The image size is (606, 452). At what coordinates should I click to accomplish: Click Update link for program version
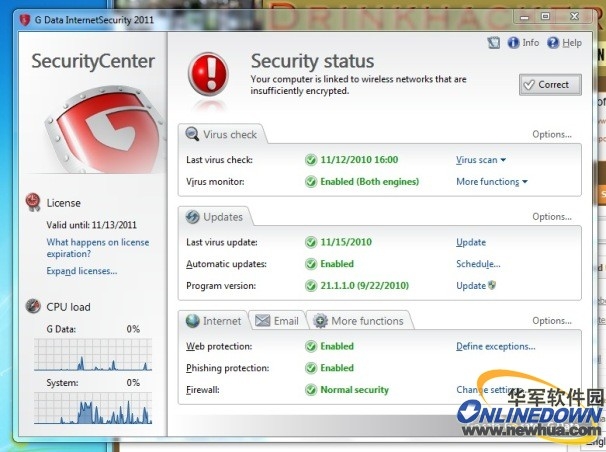click(x=471, y=286)
